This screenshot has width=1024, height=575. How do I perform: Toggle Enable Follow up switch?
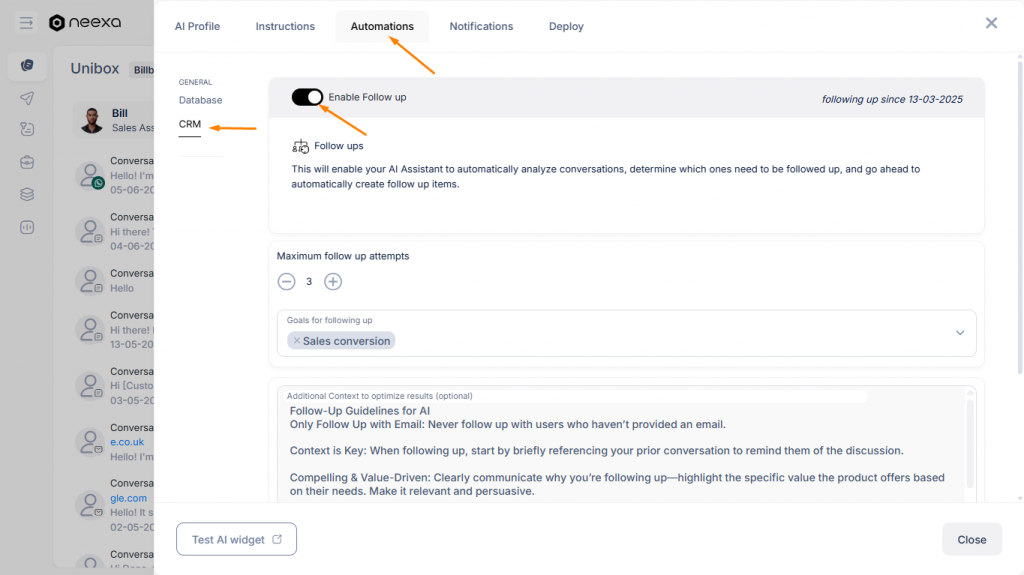(307, 97)
